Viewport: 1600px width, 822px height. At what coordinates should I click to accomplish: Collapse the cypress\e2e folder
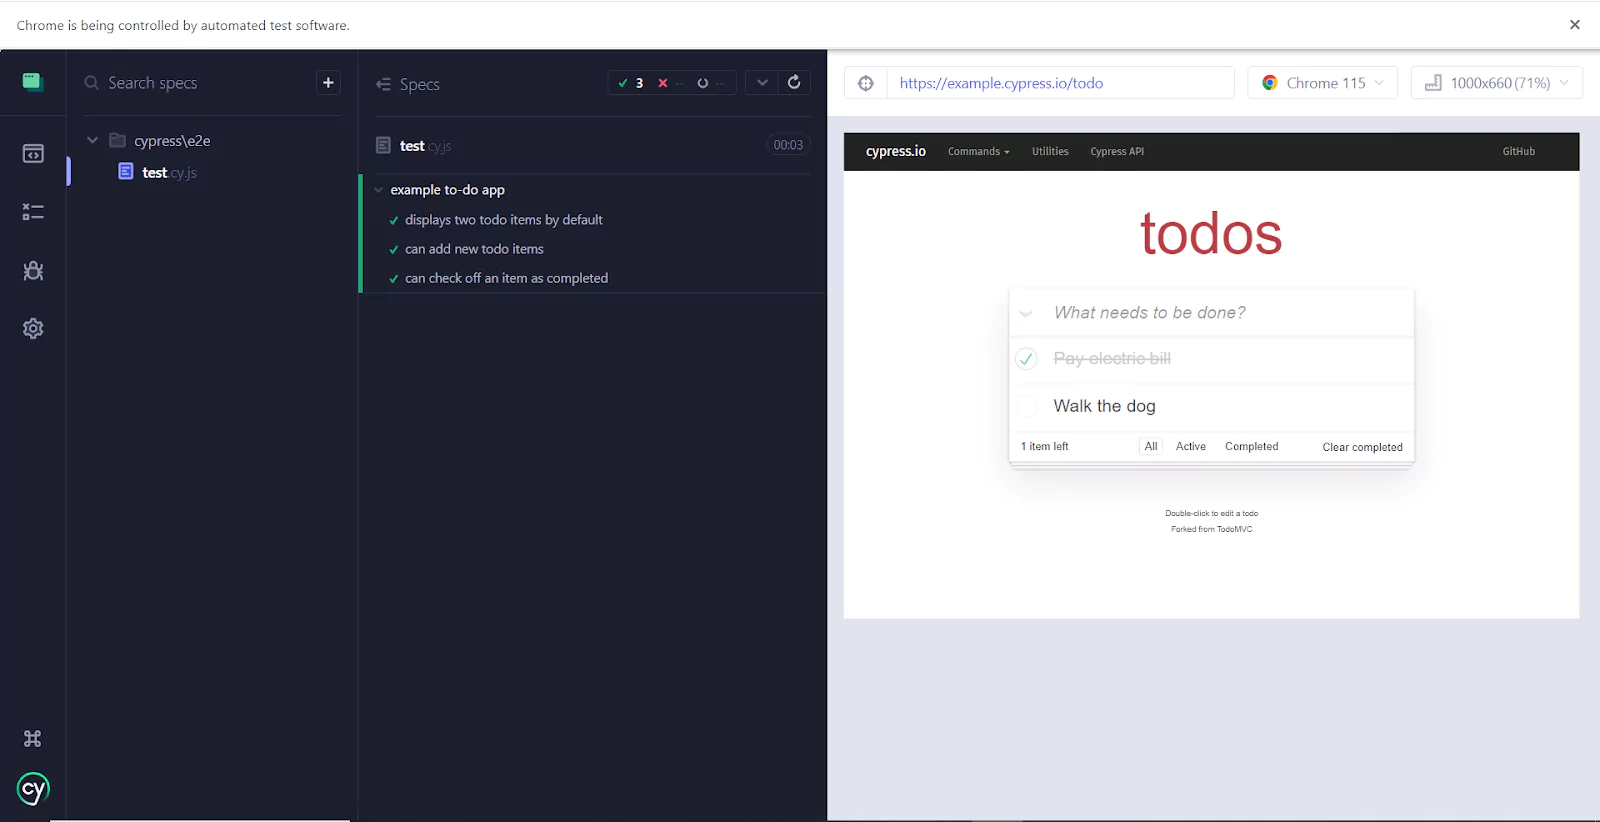click(92, 140)
